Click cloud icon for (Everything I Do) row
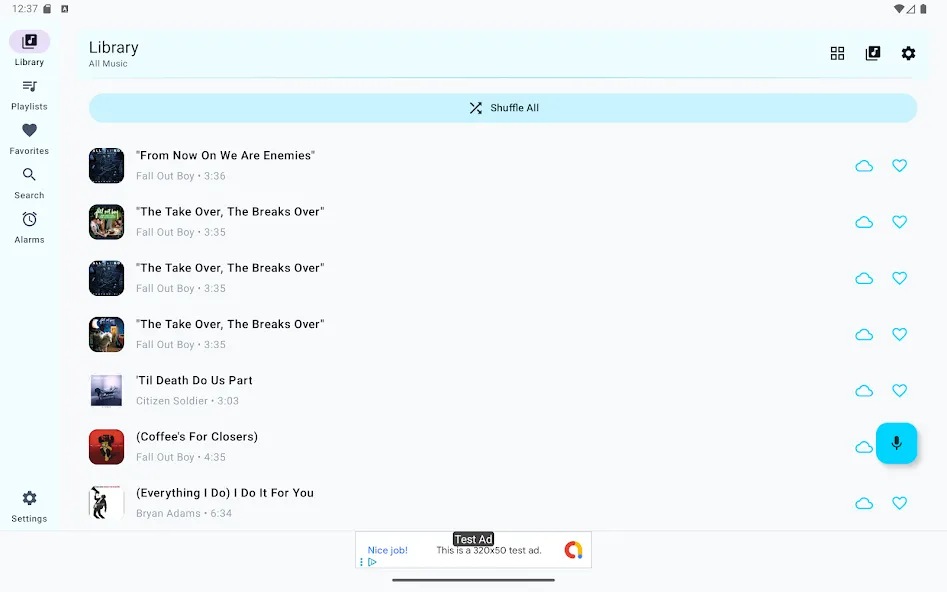The width and height of the screenshot is (947, 592). point(864,503)
